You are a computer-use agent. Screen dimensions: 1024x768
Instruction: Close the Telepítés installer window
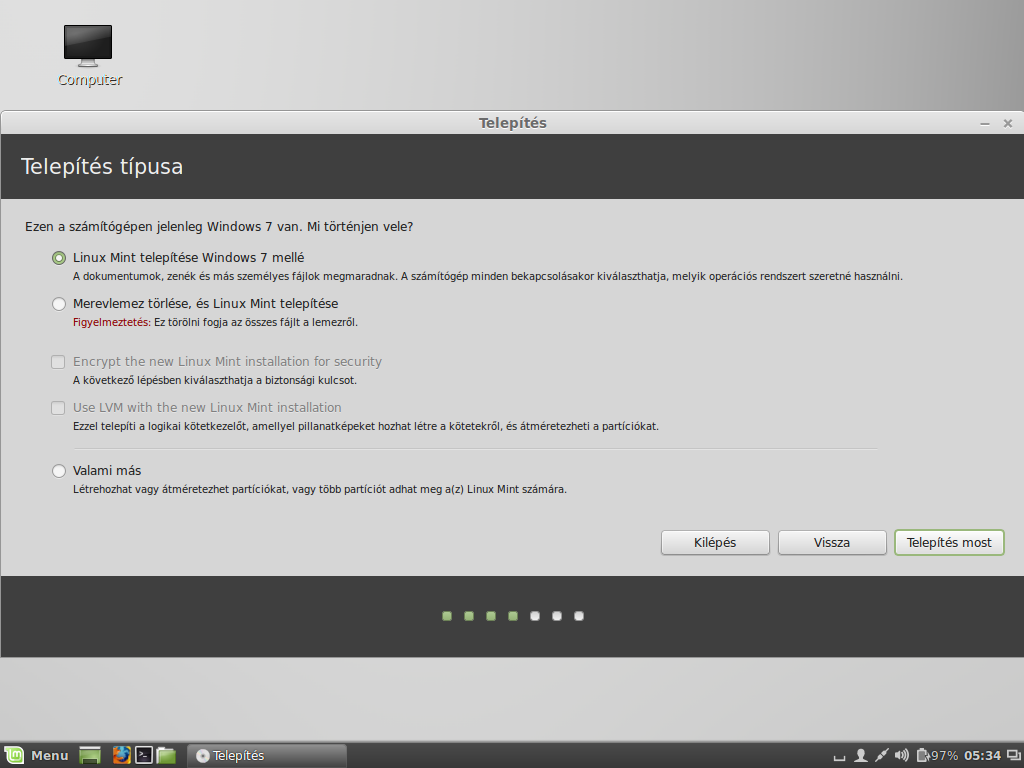coord(1008,123)
